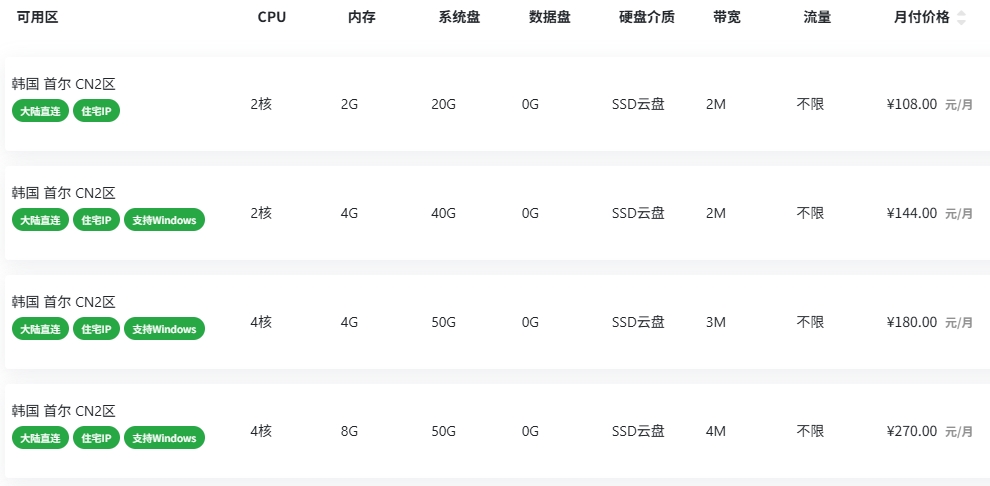
Task: Click the 3M bandwidth value
Action: (715, 322)
